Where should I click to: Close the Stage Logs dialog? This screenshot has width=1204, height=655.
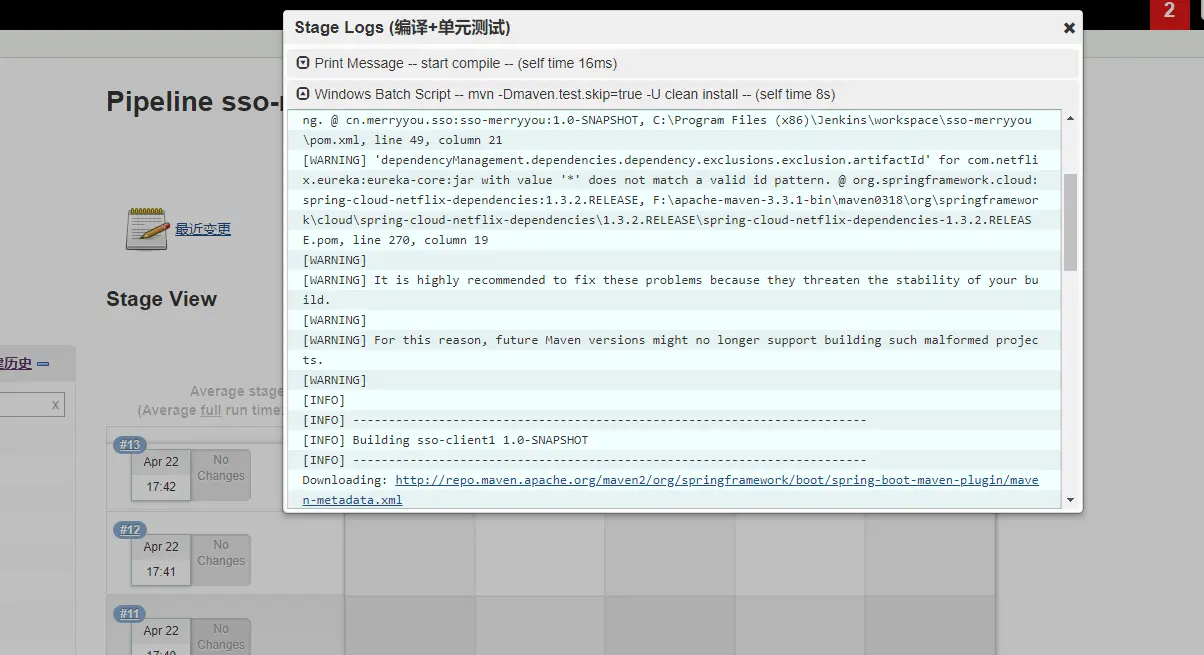pos(1069,27)
